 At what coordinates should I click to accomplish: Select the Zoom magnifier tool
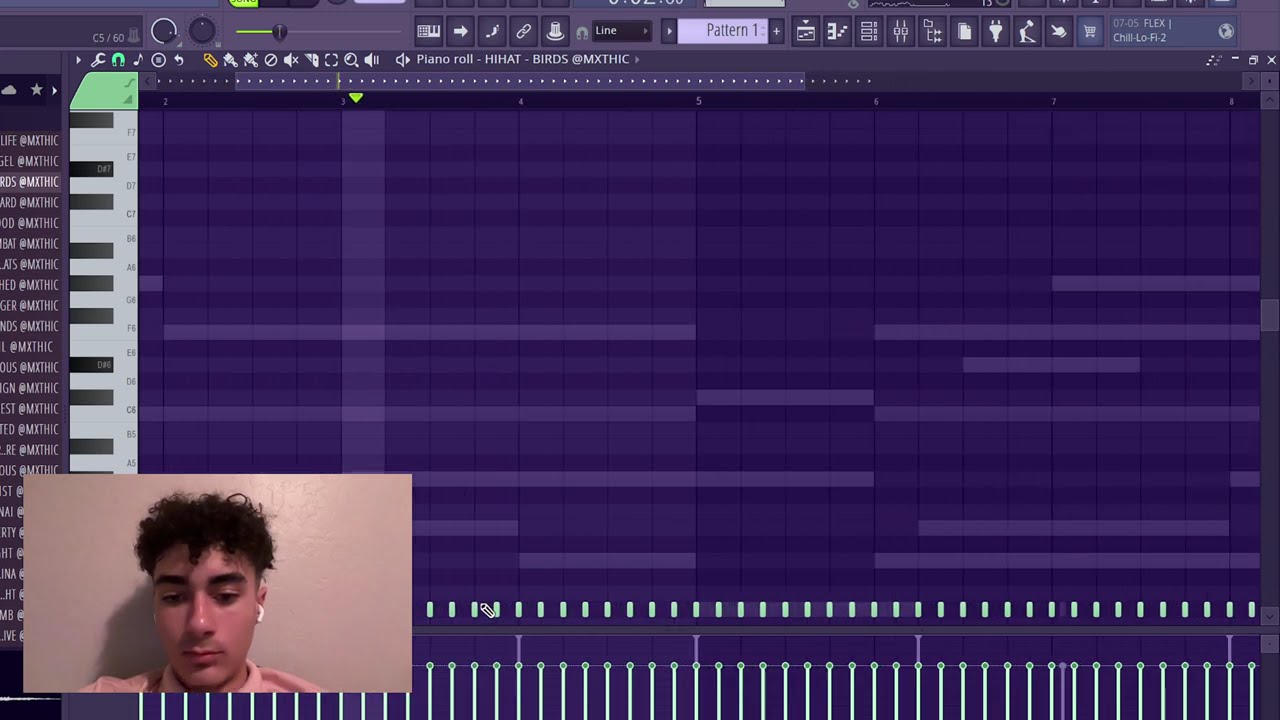pos(351,60)
